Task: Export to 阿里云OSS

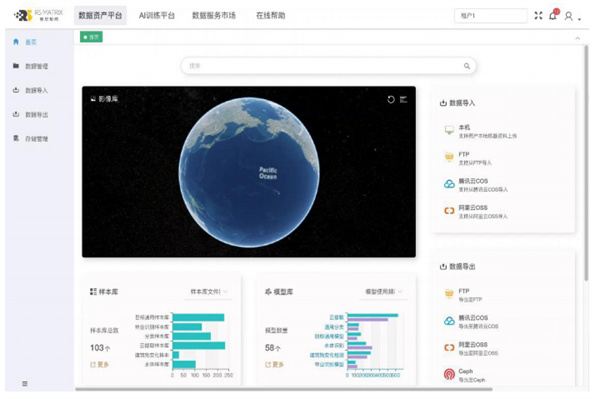Action: point(478,348)
